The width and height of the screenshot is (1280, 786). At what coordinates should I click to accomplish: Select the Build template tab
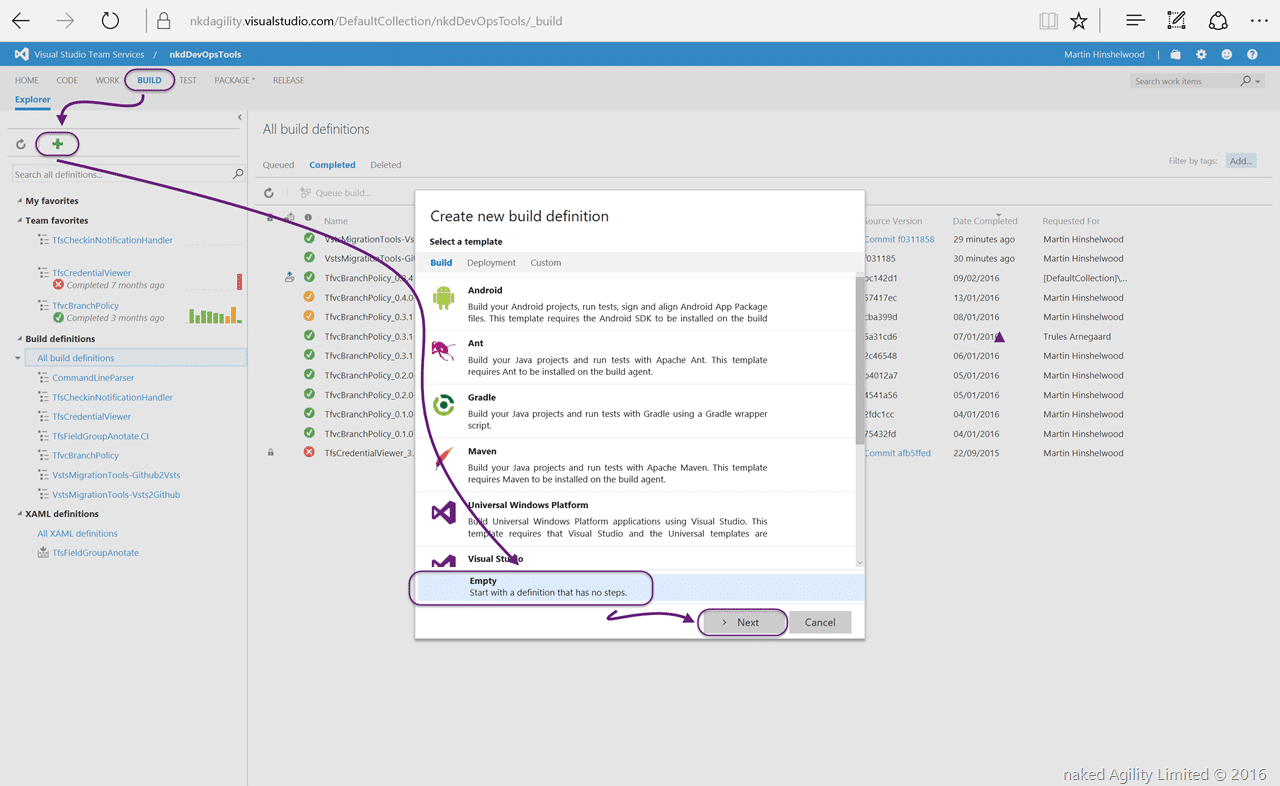(x=441, y=263)
